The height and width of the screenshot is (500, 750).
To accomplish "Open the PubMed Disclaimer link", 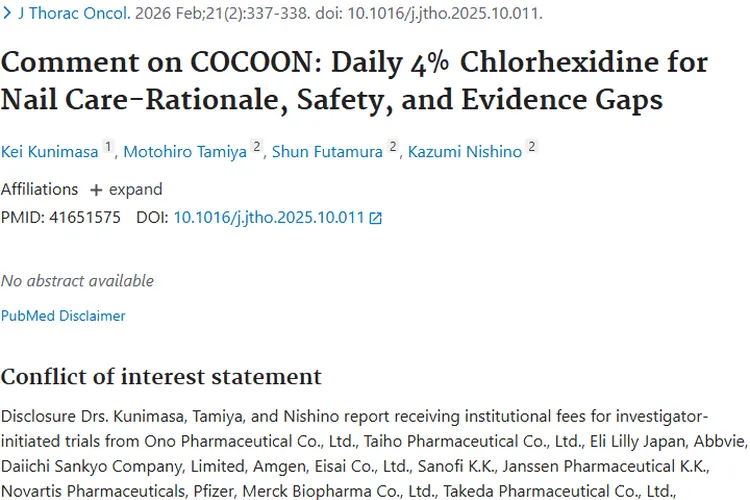I will pyautogui.click(x=63, y=316).
